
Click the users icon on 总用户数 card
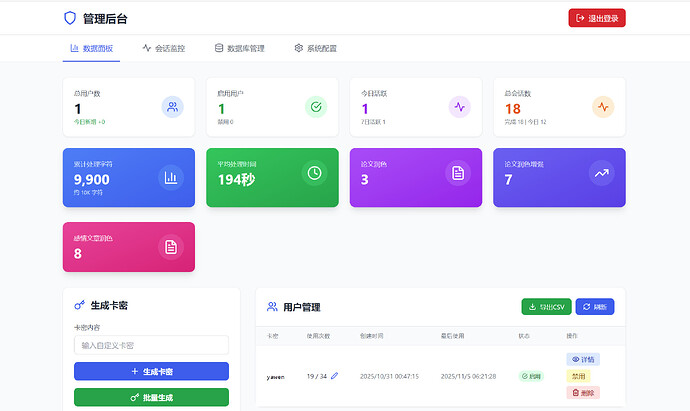[172, 107]
